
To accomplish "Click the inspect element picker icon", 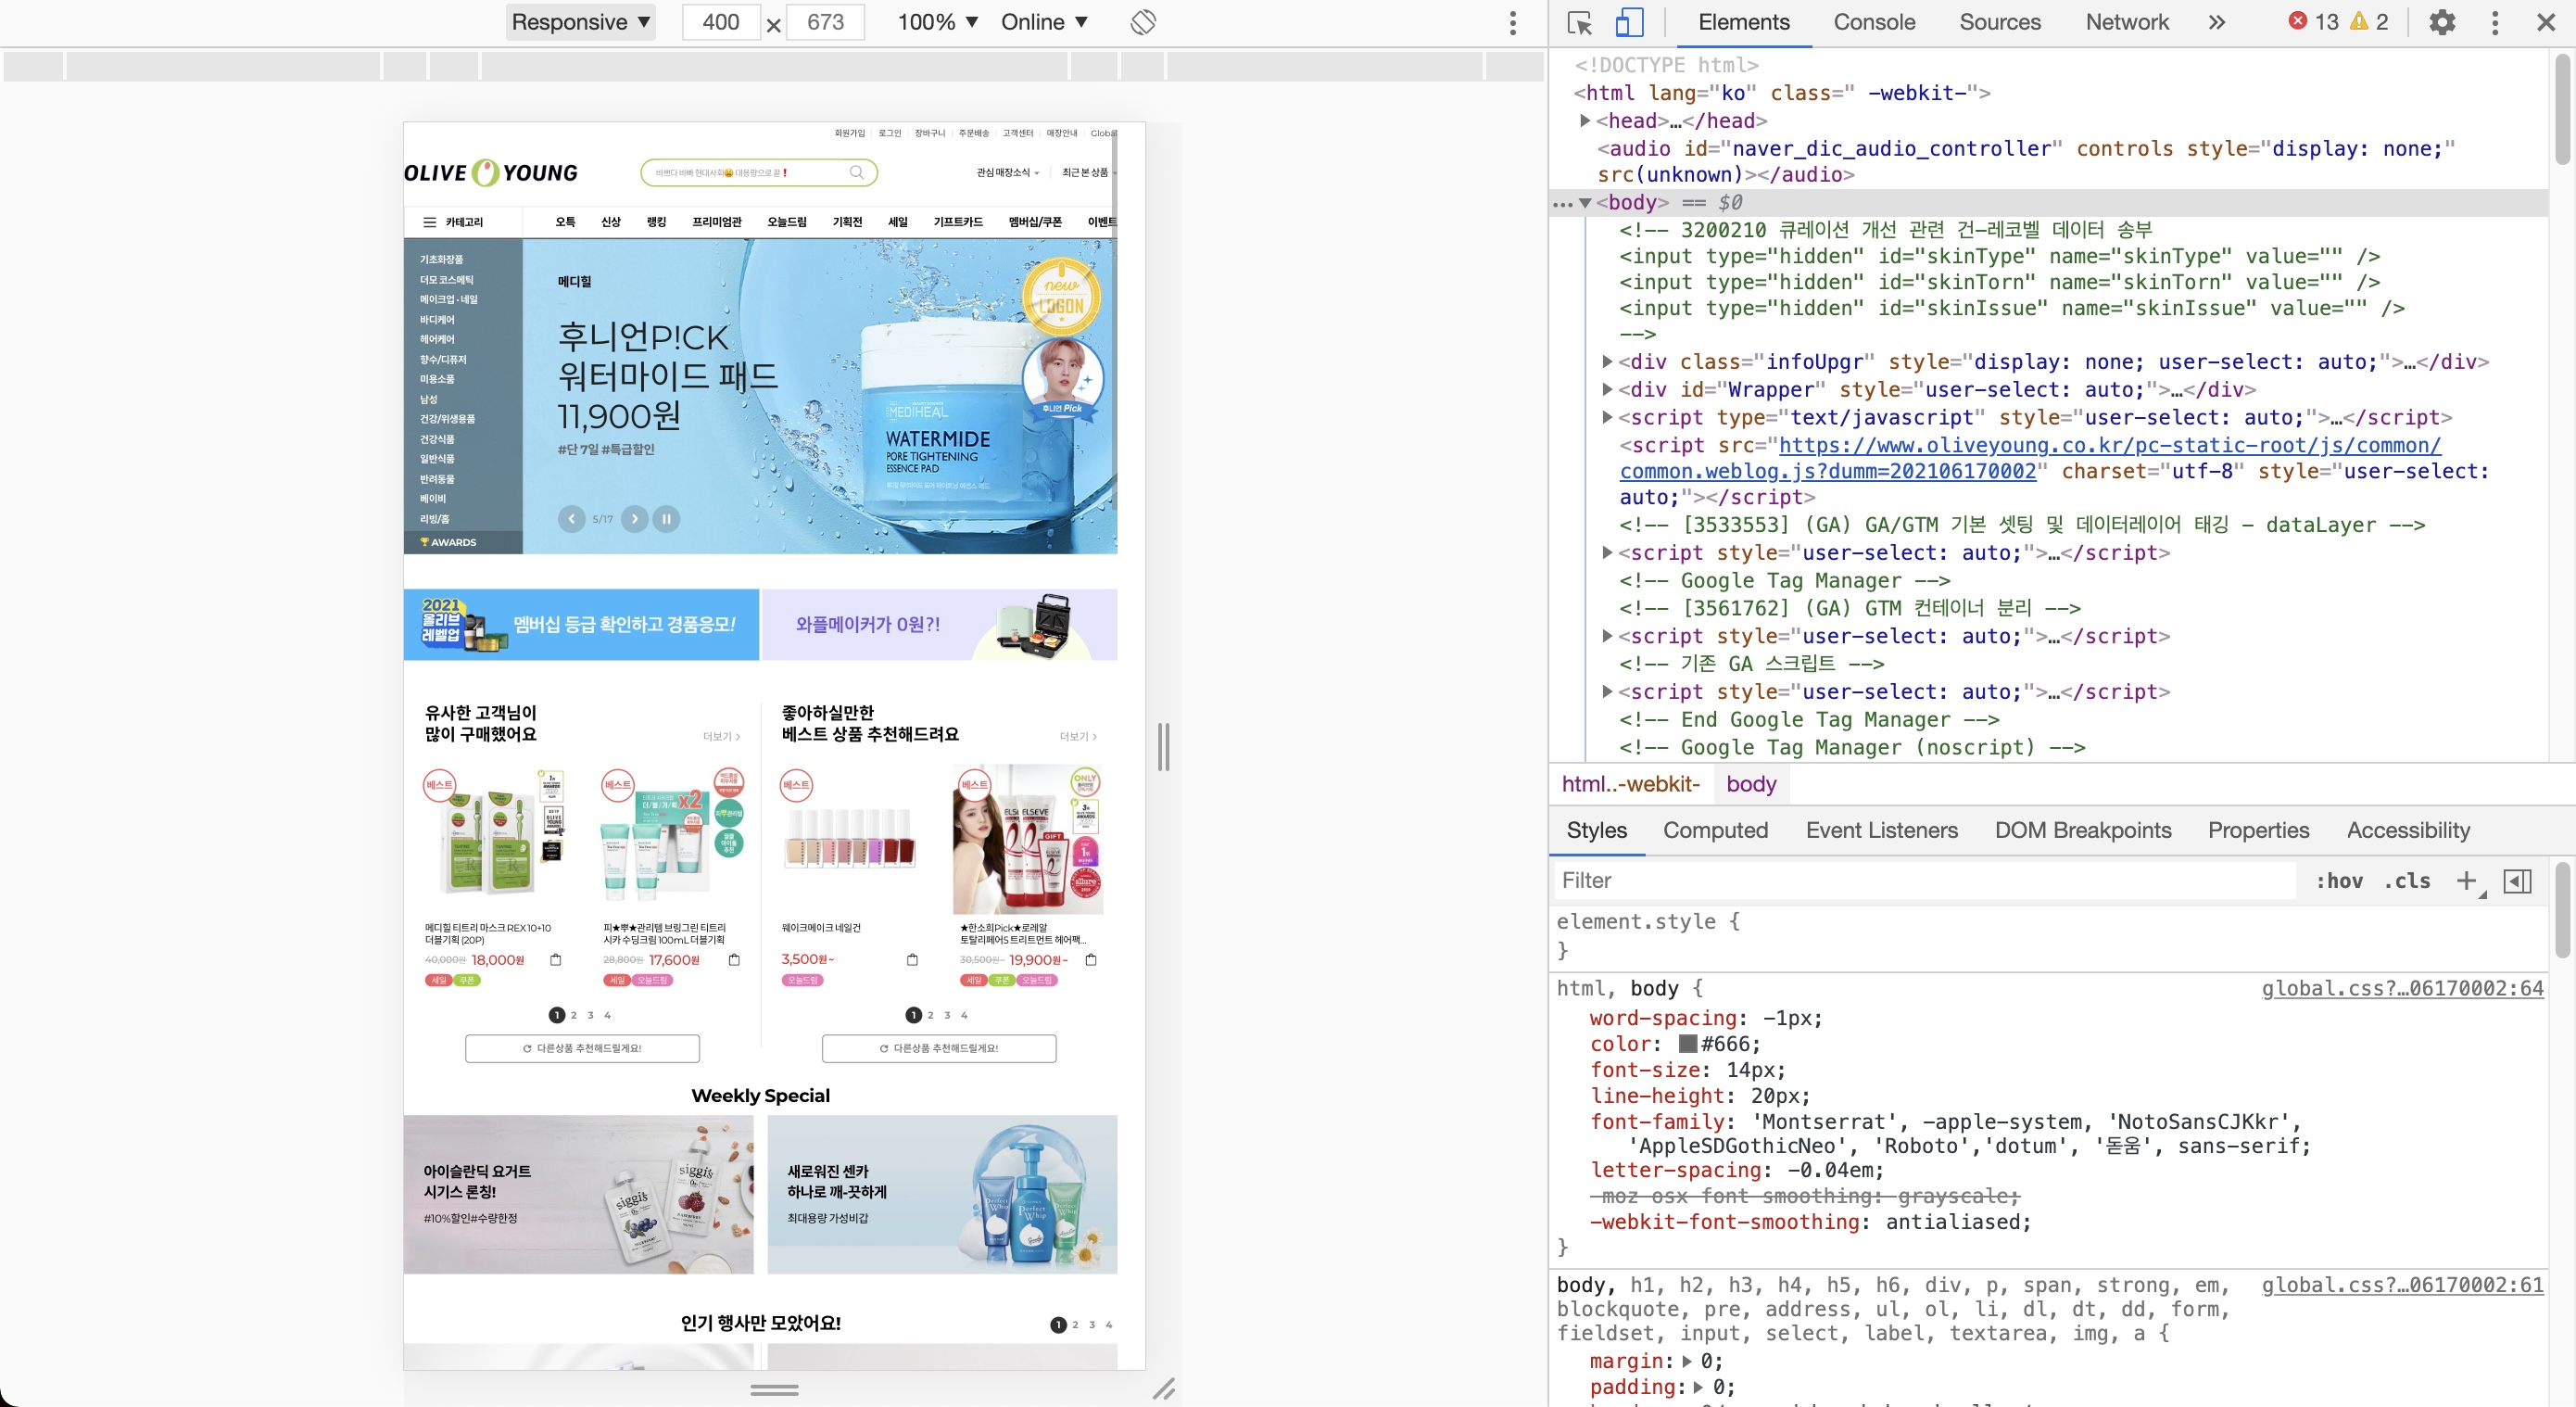I will click(1580, 22).
